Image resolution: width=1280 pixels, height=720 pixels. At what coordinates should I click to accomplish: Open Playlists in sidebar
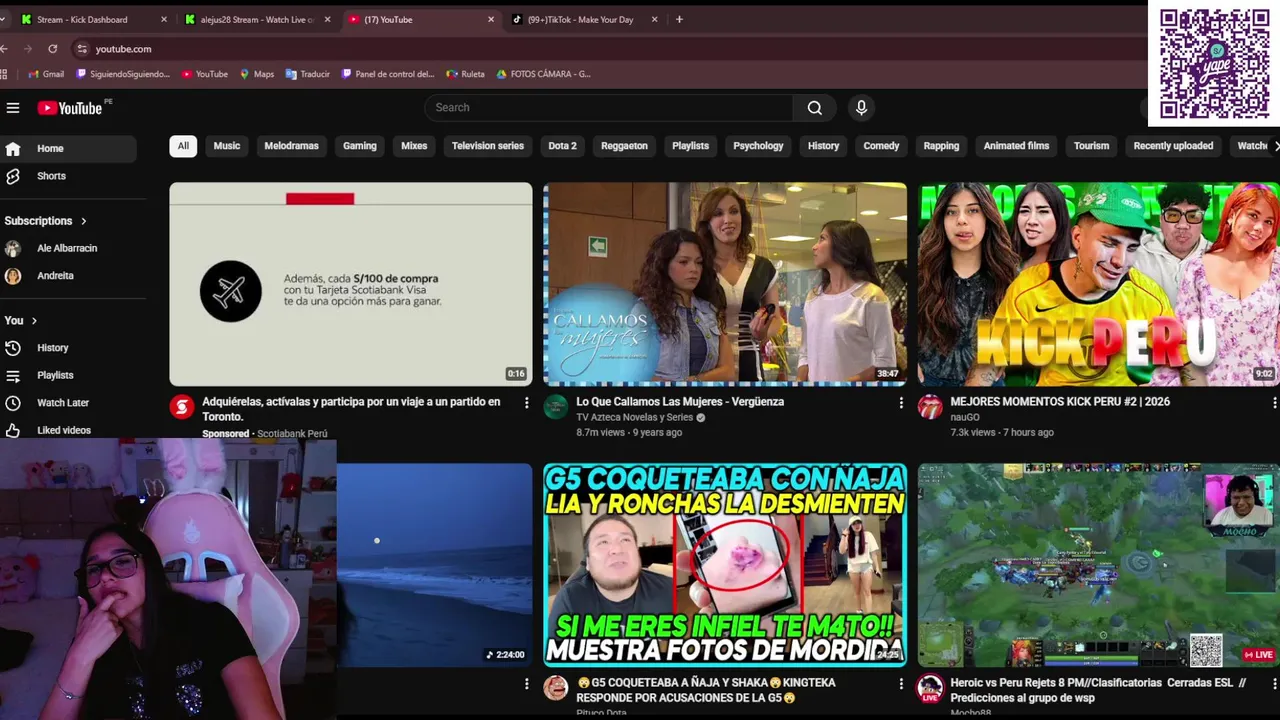coord(68,375)
